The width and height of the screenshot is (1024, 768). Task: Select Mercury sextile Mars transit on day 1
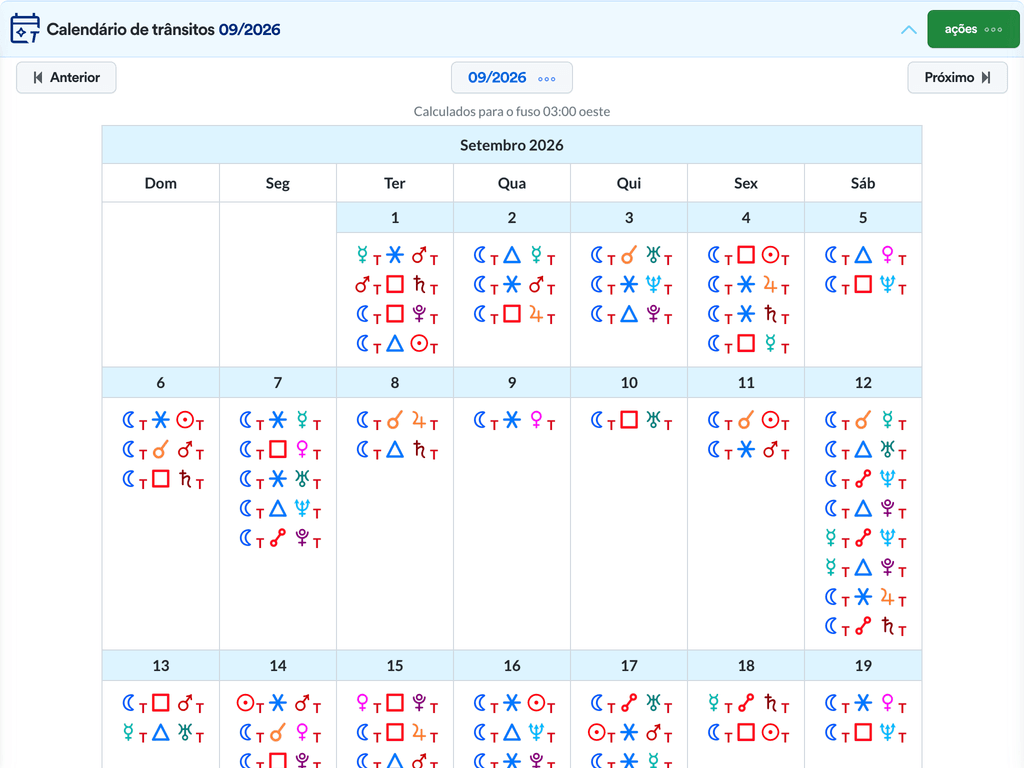tap(396, 255)
